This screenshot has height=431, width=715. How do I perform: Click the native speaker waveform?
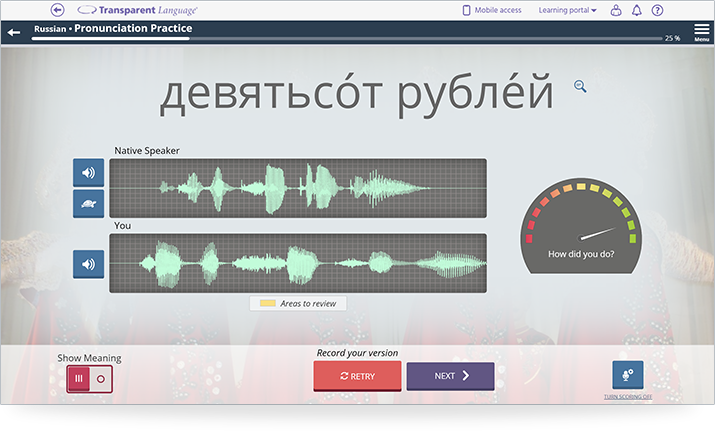click(298, 188)
